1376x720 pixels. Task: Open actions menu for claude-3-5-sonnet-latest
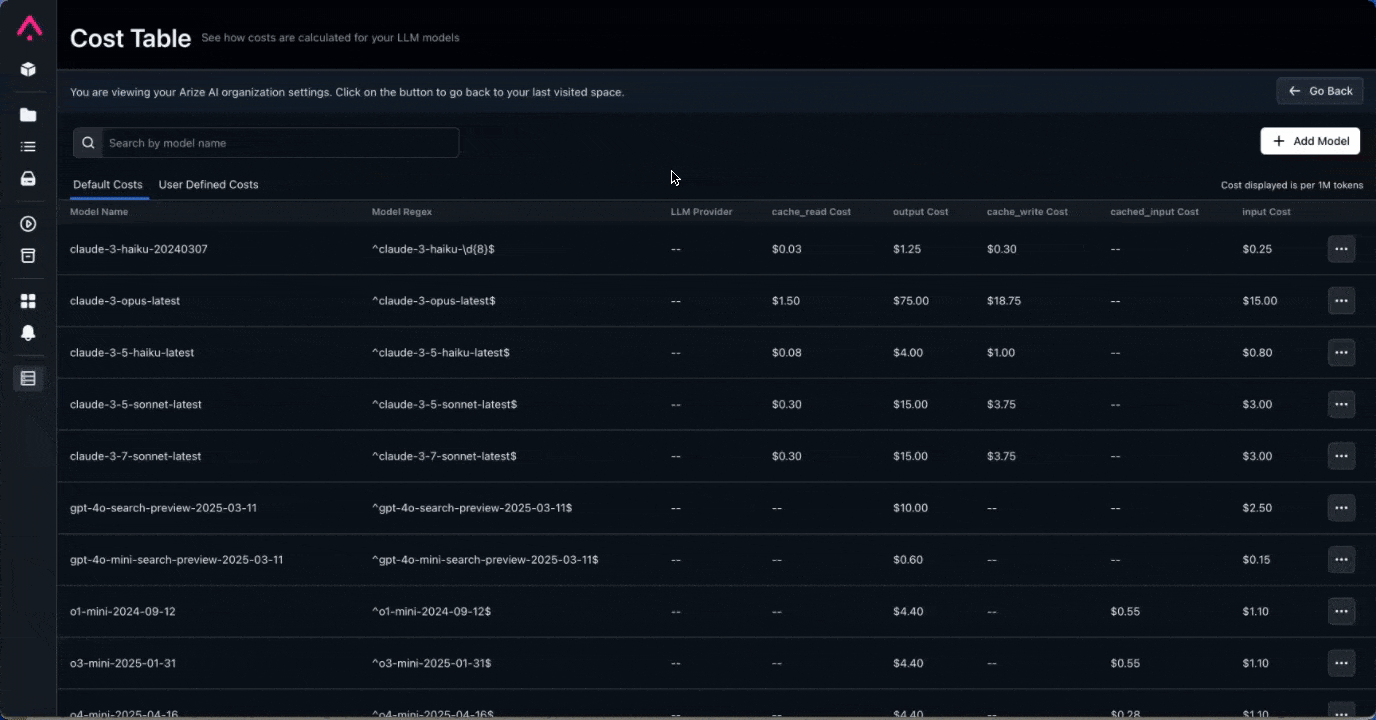coord(1341,405)
